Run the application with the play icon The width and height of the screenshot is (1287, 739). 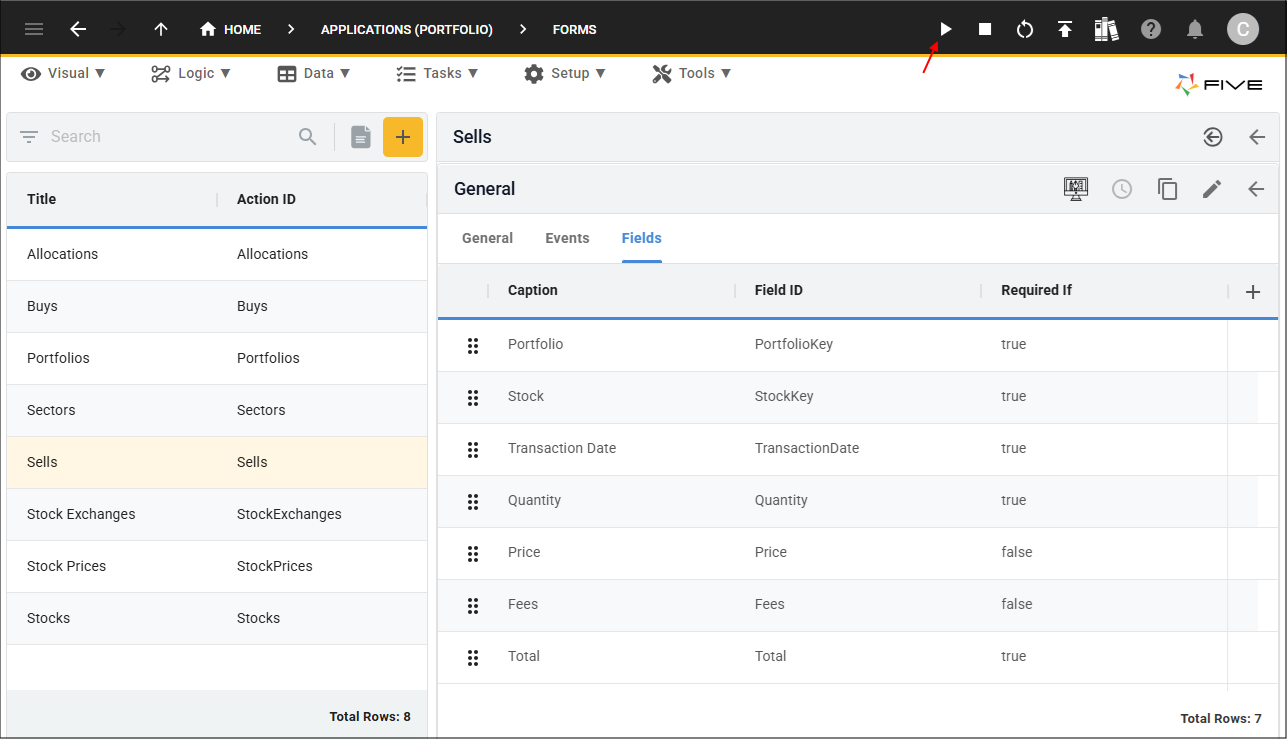pyautogui.click(x=945, y=29)
